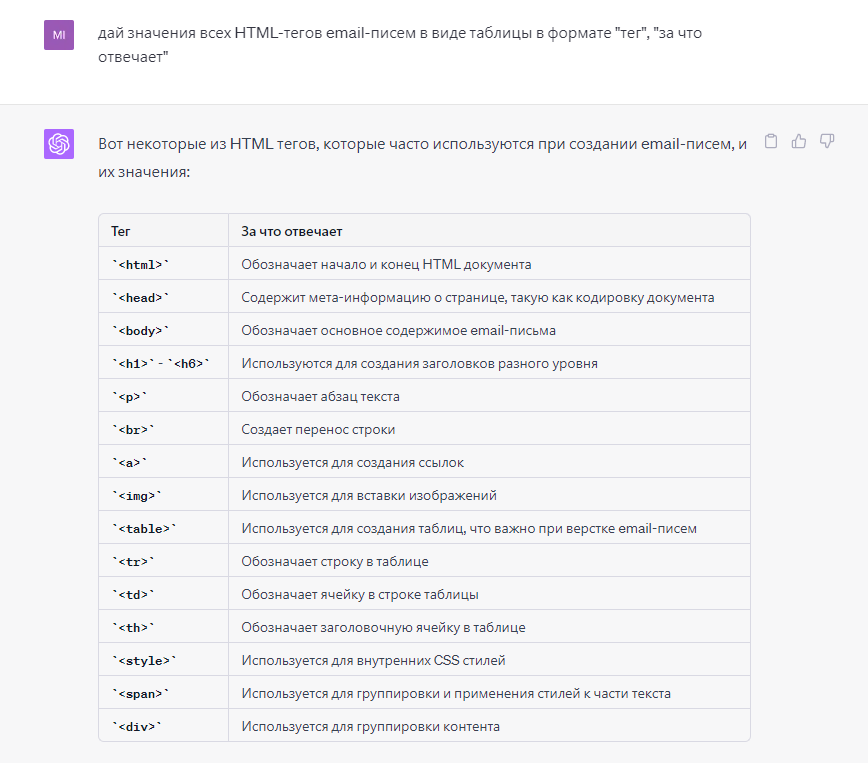Select the <body> tag cell
The image size is (868, 763).
(163, 331)
